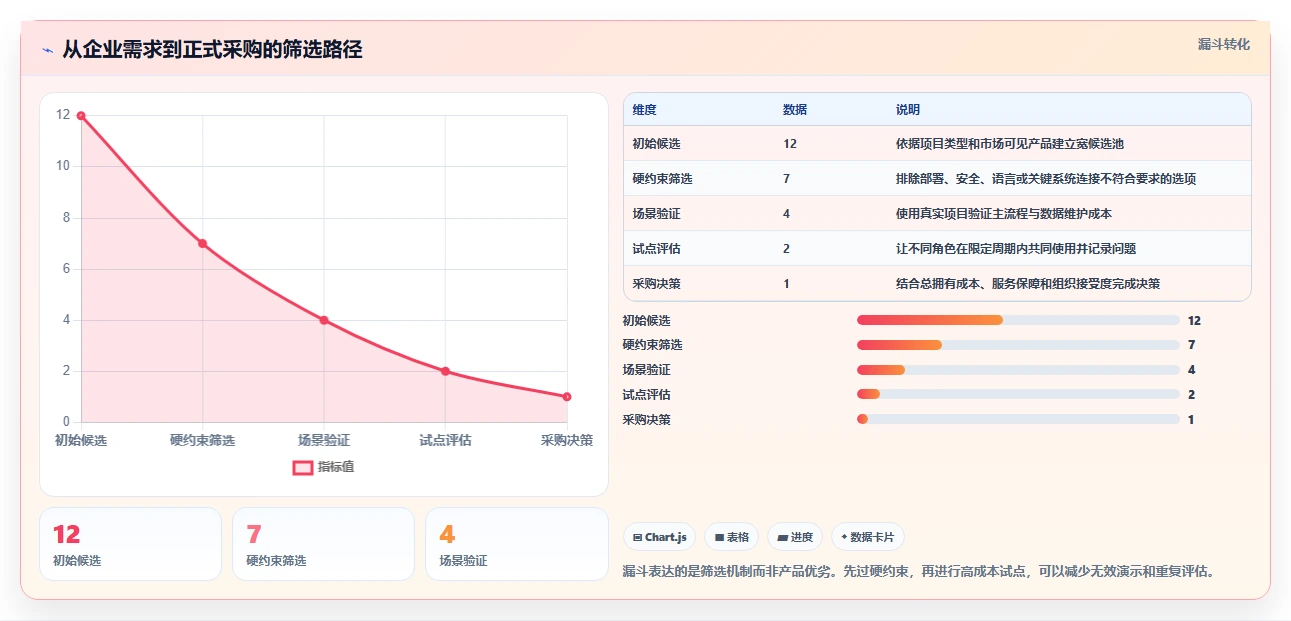This screenshot has width=1291, height=621.
Task: Open the stat card showing 4 场景验证
Action: [516, 544]
